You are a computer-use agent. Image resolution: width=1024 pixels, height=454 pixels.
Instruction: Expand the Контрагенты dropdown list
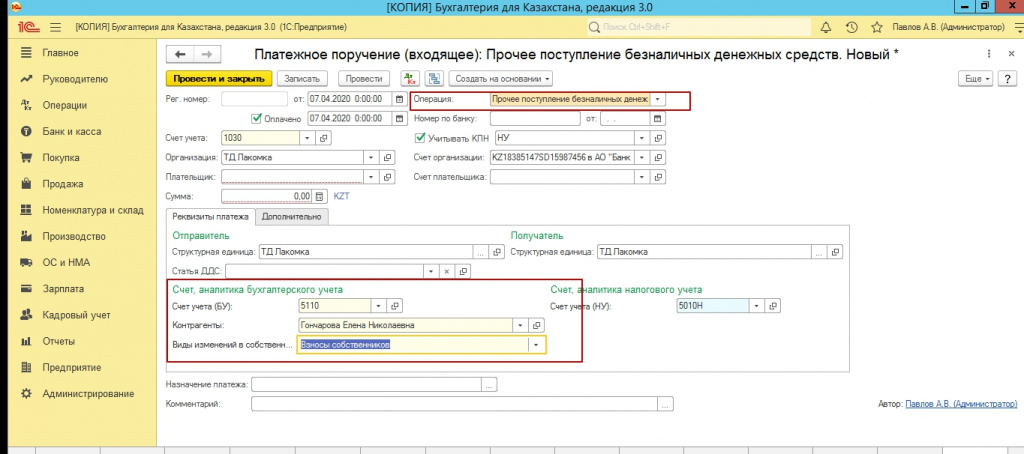point(520,325)
